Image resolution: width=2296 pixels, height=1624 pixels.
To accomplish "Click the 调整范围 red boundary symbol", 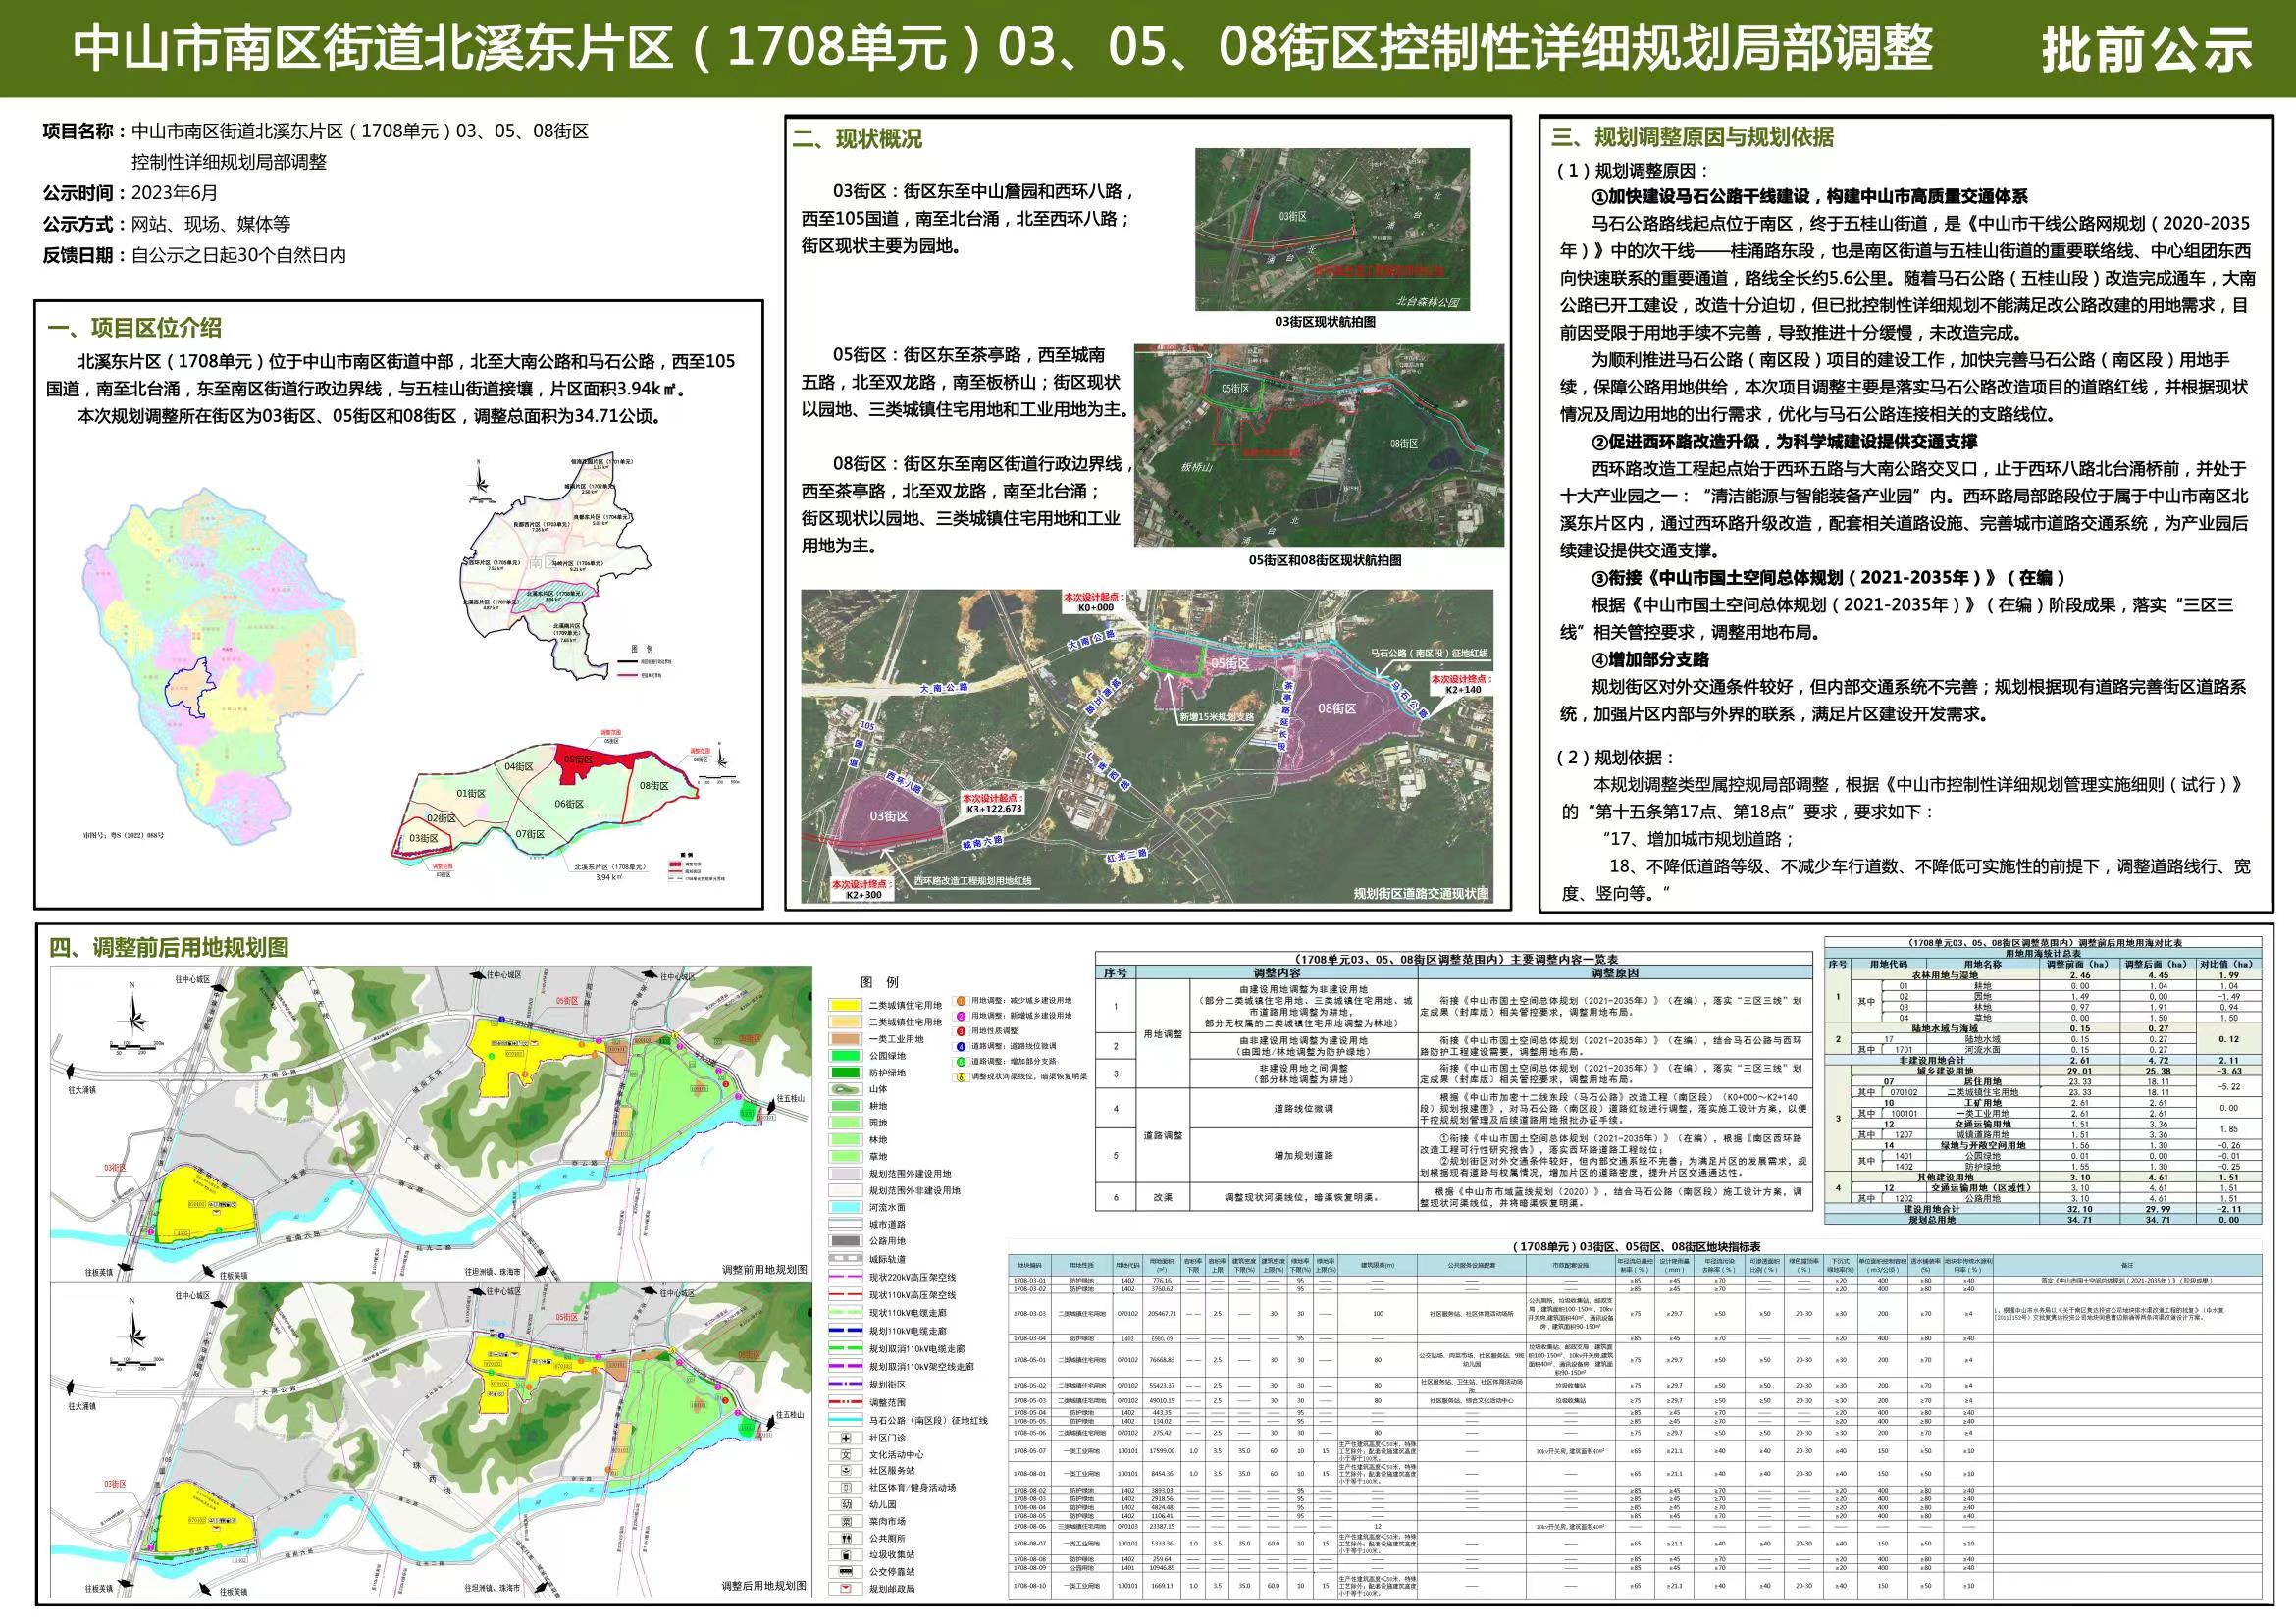I will [x=846, y=1402].
